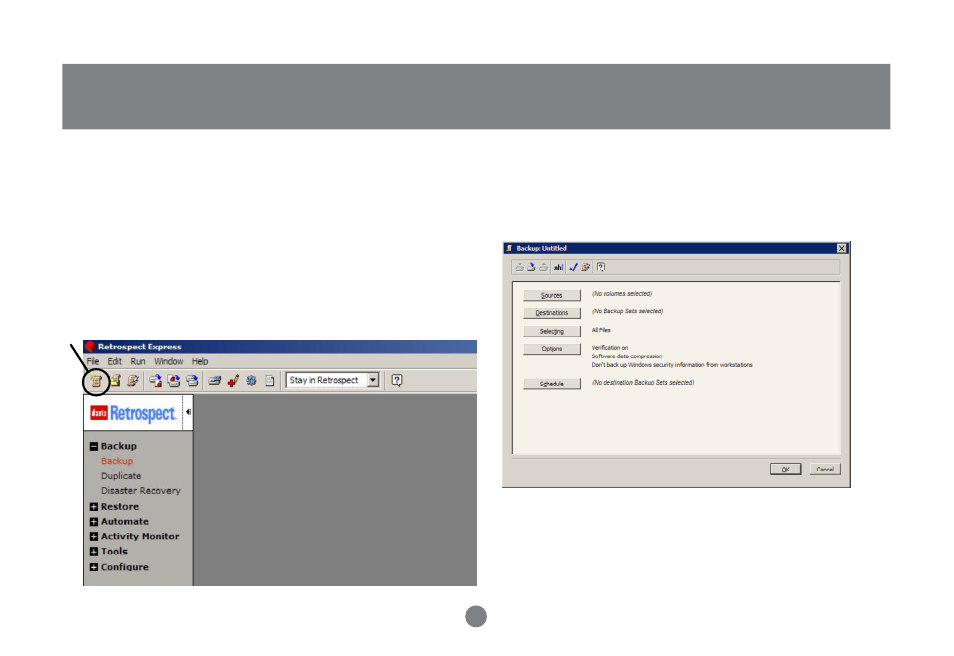Click the help question mark icon in Retrospect toolbar
The width and height of the screenshot is (954, 656).
(397, 380)
